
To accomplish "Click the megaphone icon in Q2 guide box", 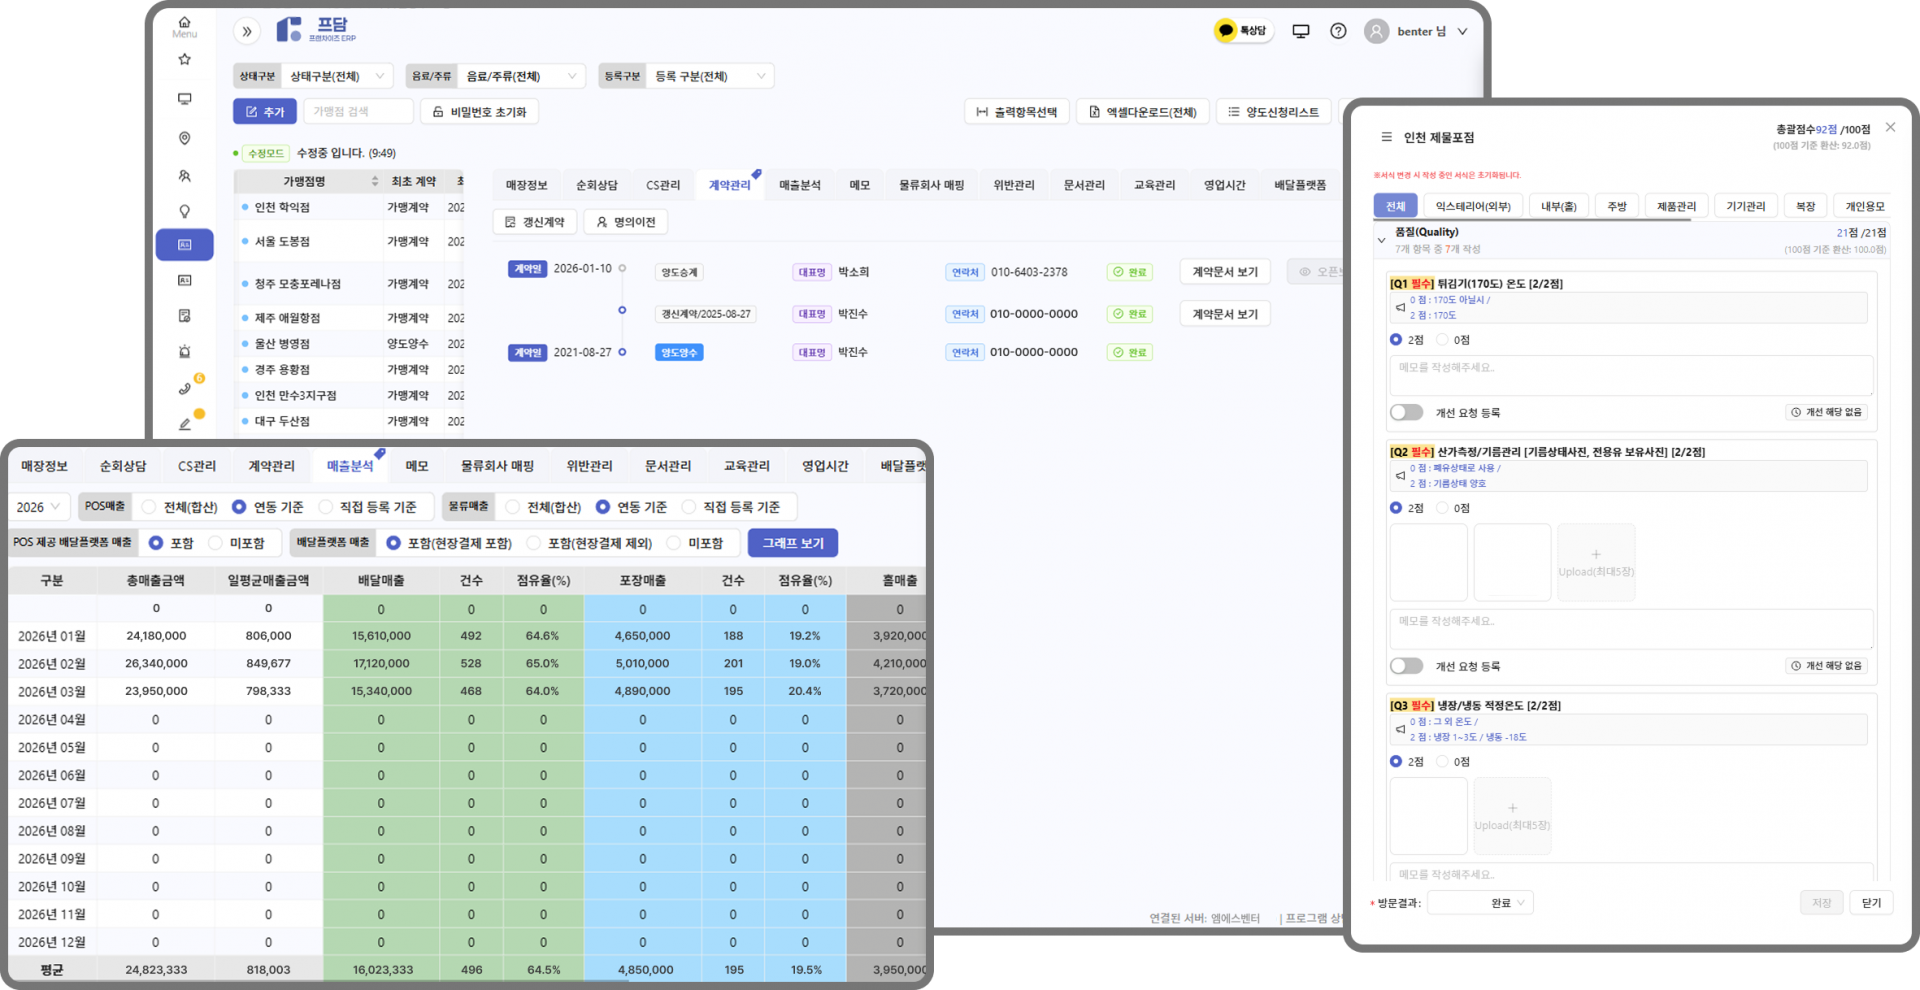I will click(1400, 475).
